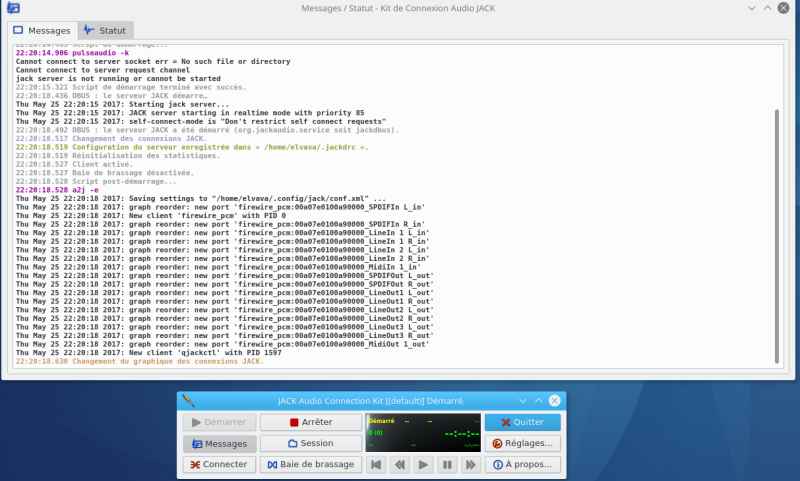Minimize the Messages / Statut window
This screenshot has width=800, height=481.
click(x=752, y=8)
